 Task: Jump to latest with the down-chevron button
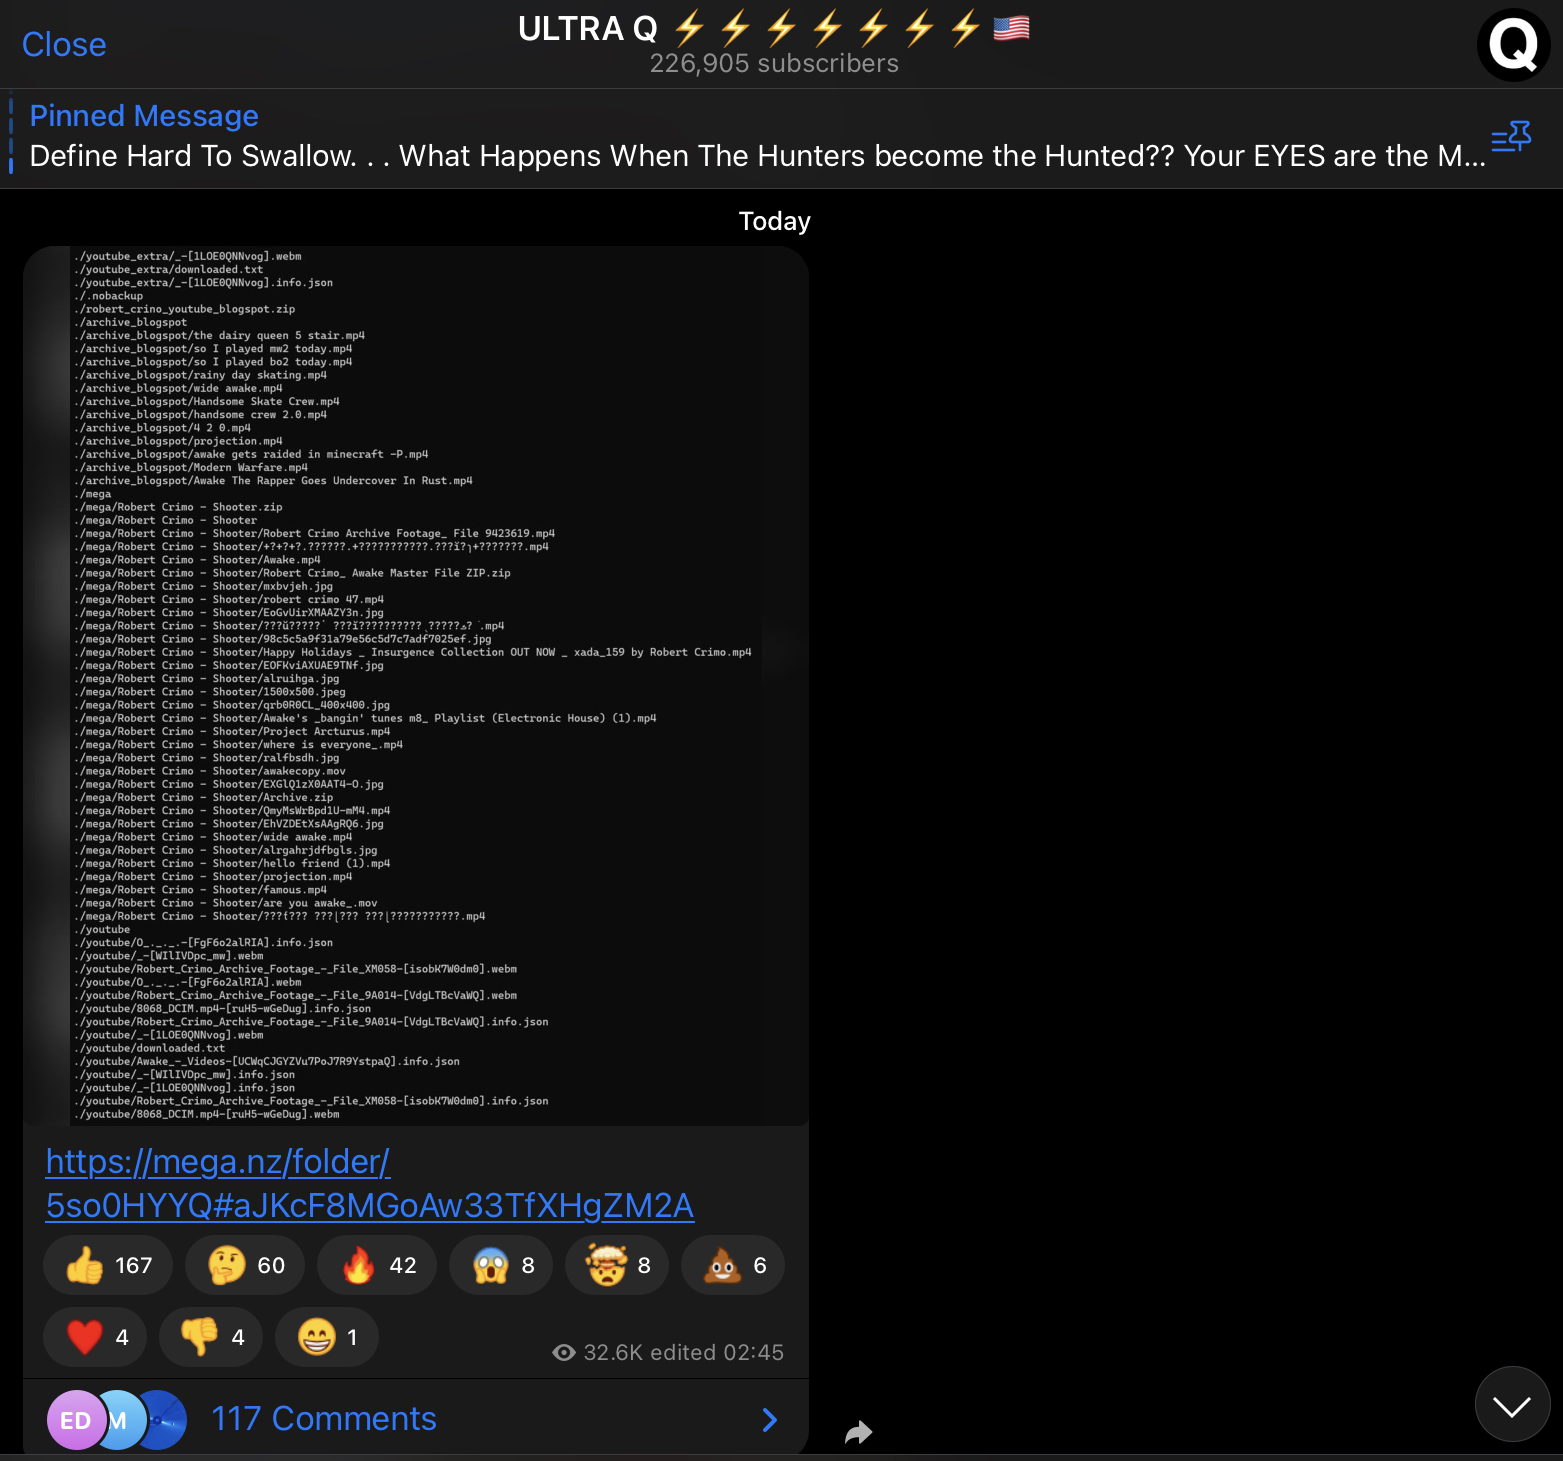(1512, 1405)
